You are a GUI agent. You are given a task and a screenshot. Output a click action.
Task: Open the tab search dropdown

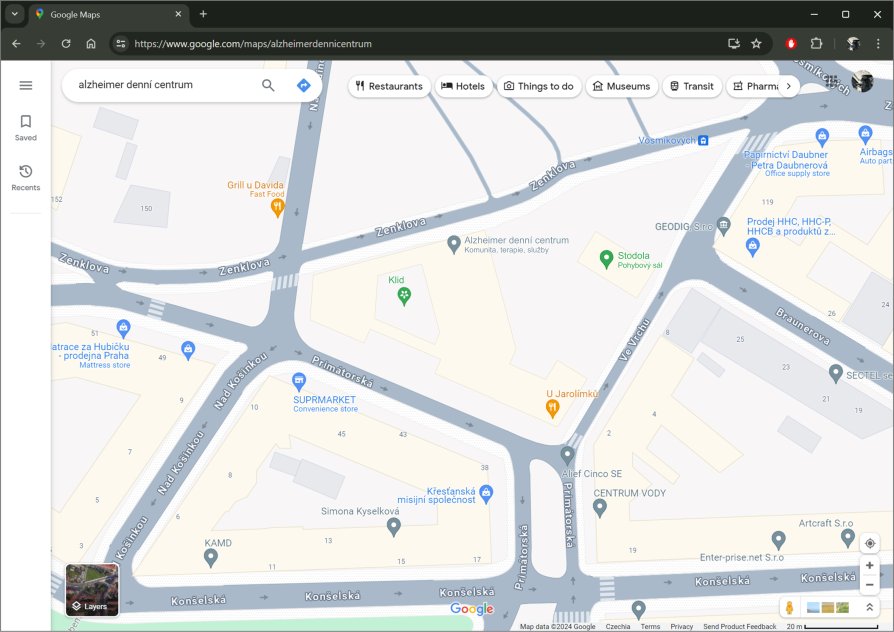(15, 14)
